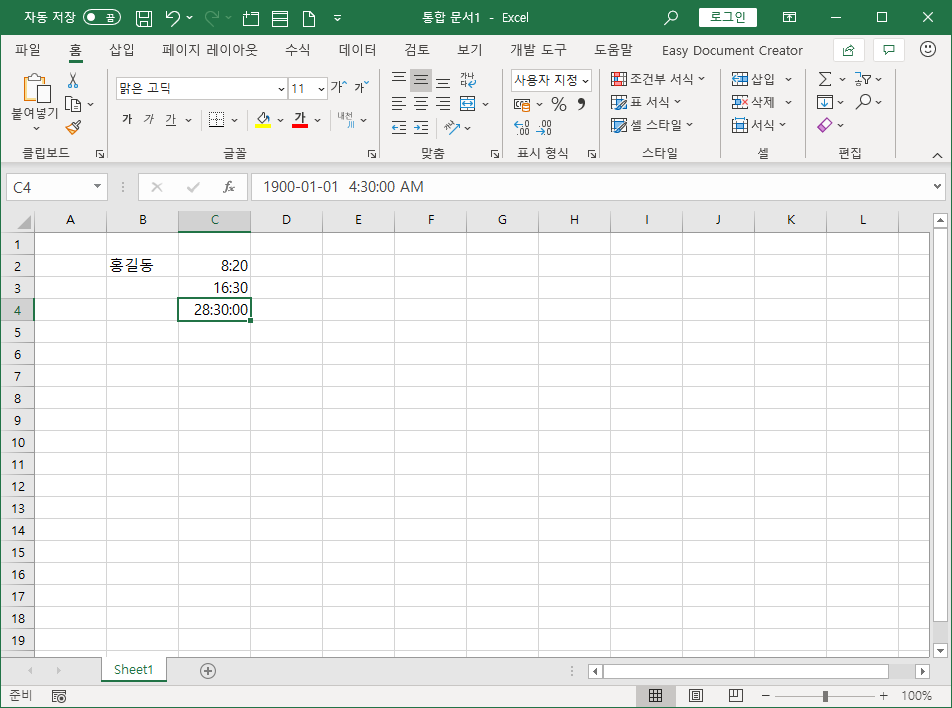Collapse the ribbon with the chevron

coord(937,155)
